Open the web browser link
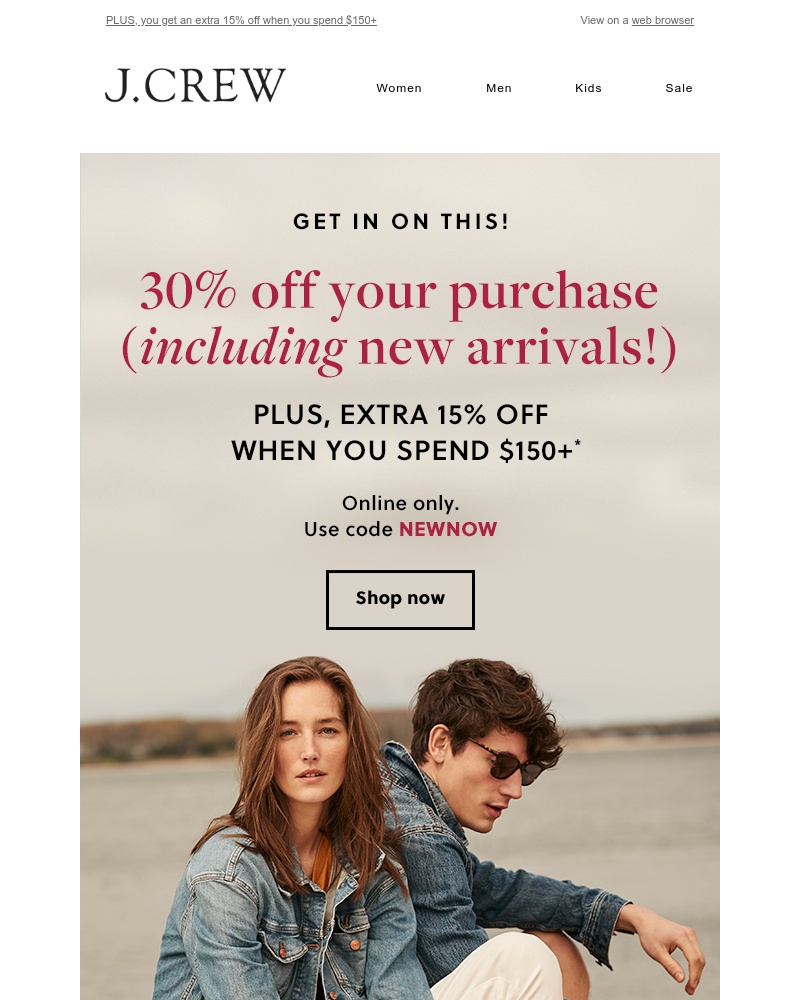 tap(662, 20)
